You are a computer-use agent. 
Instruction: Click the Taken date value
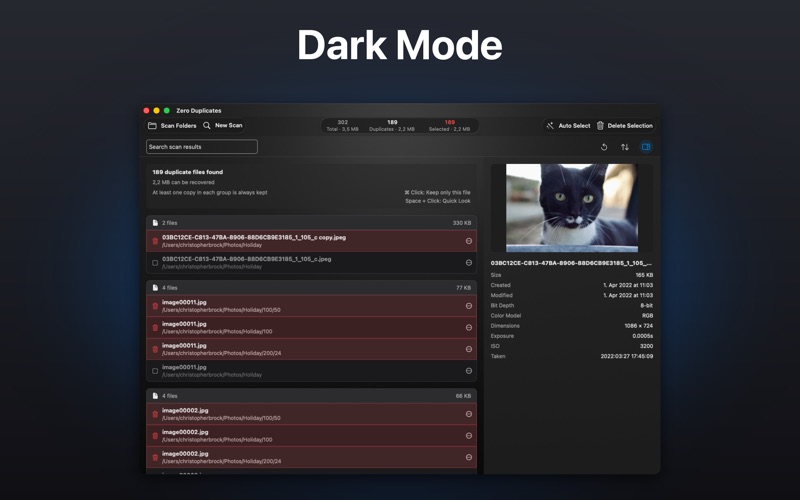click(x=627, y=356)
